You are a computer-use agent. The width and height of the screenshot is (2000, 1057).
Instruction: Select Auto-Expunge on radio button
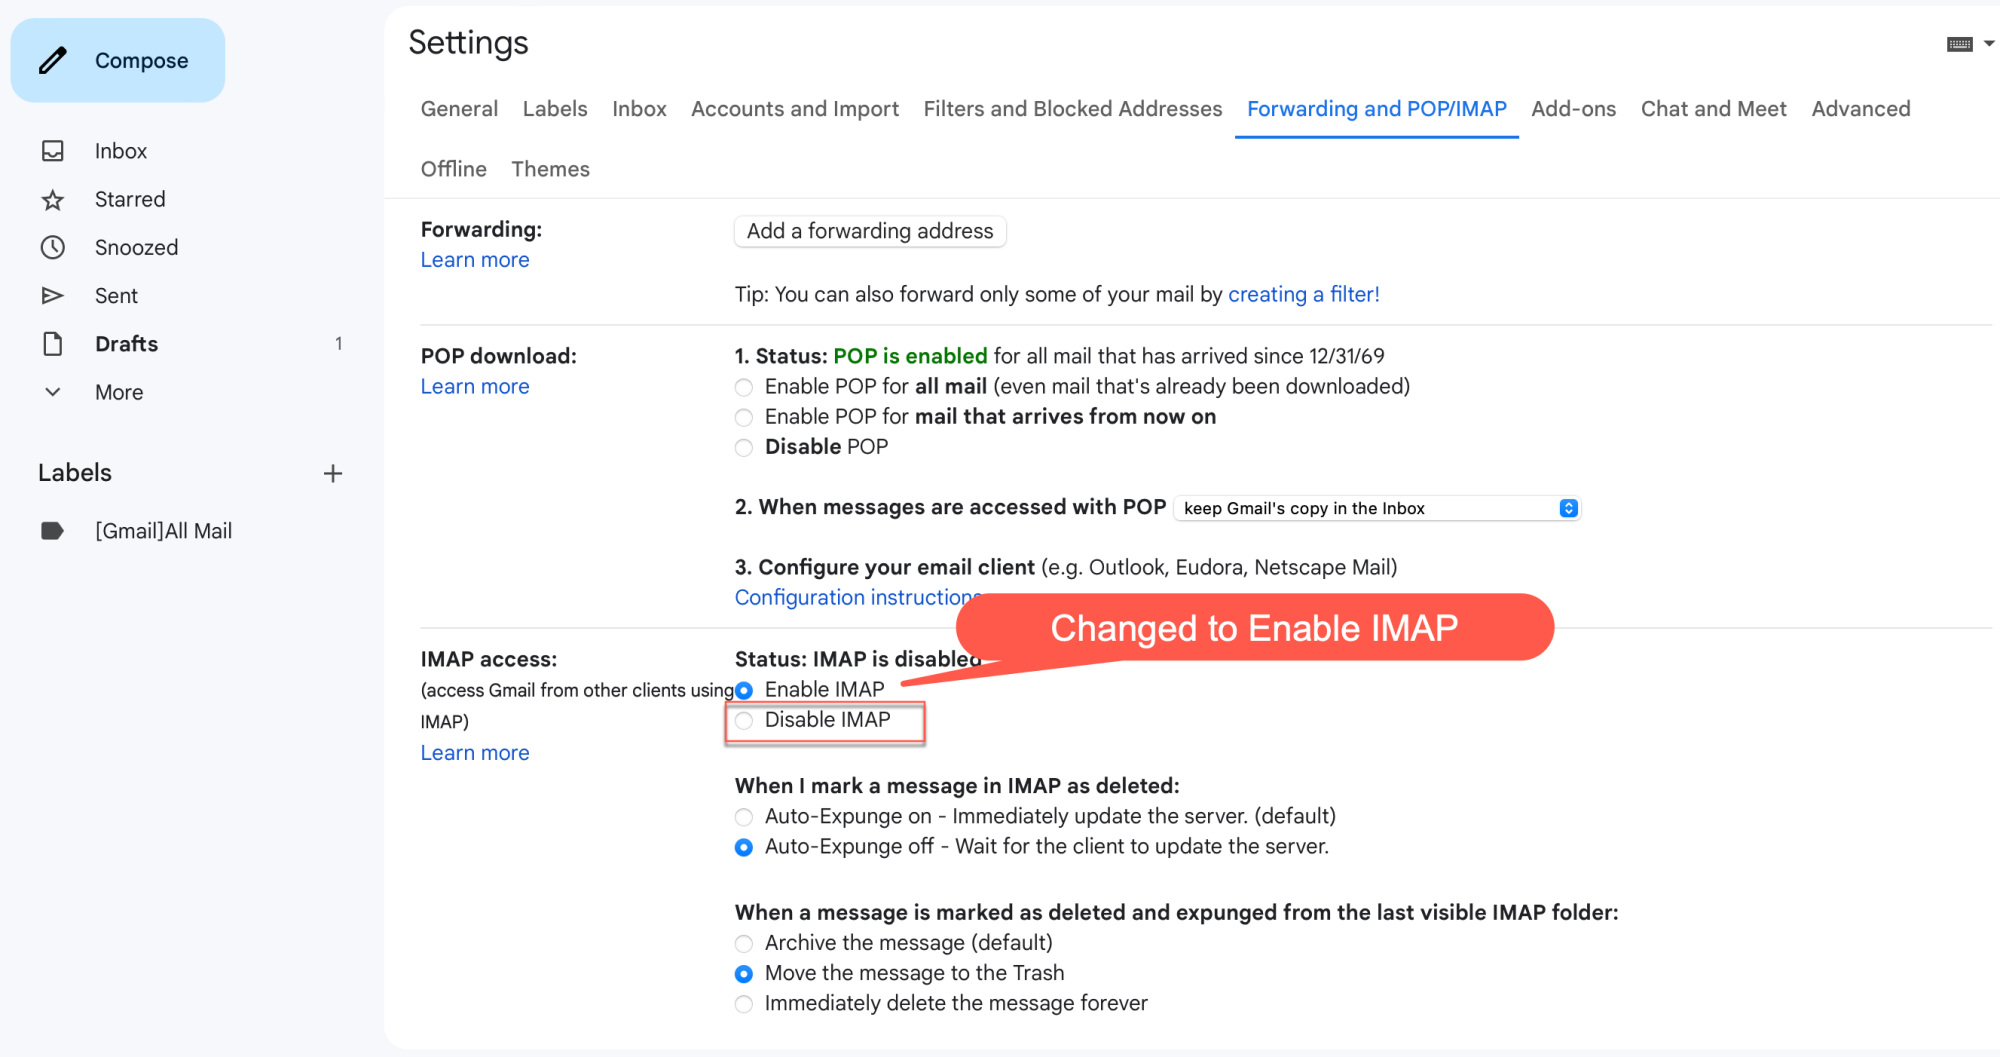(744, 818)
